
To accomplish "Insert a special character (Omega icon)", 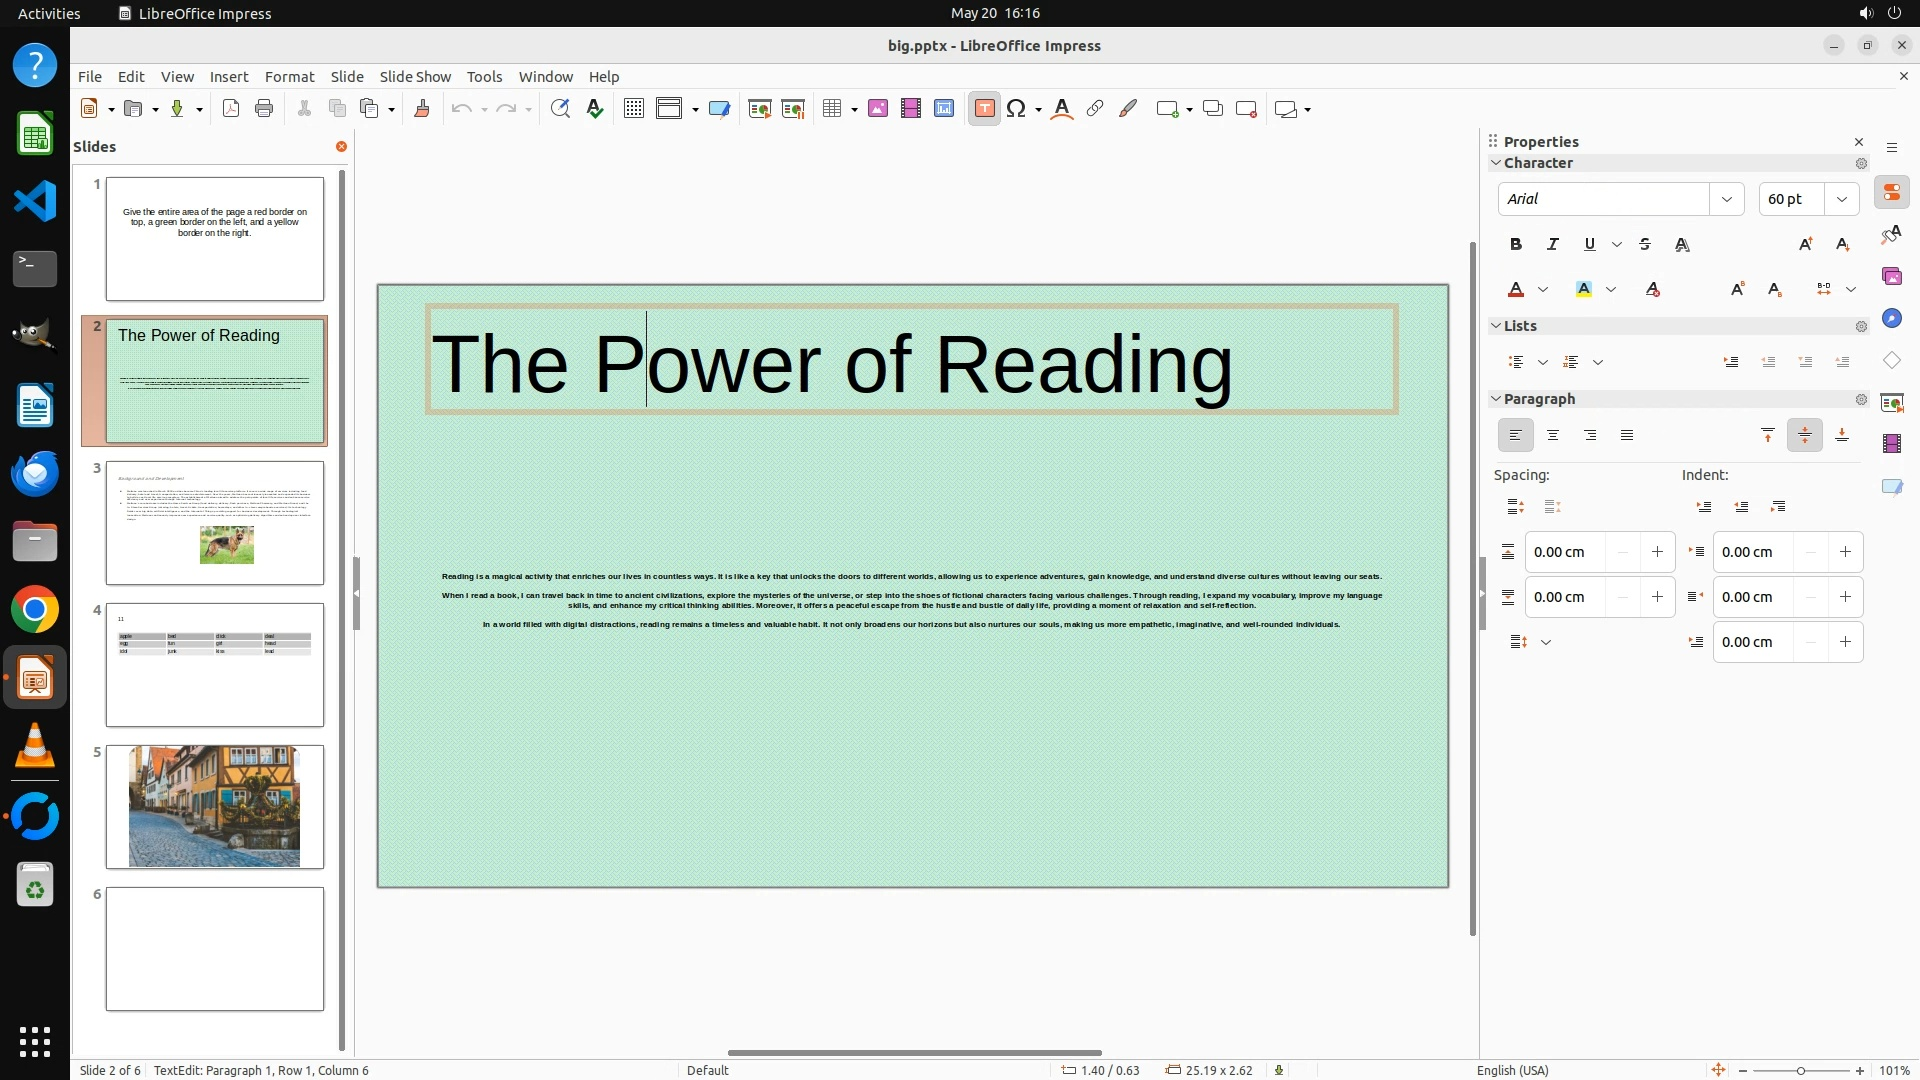I will pos(1016,109).
